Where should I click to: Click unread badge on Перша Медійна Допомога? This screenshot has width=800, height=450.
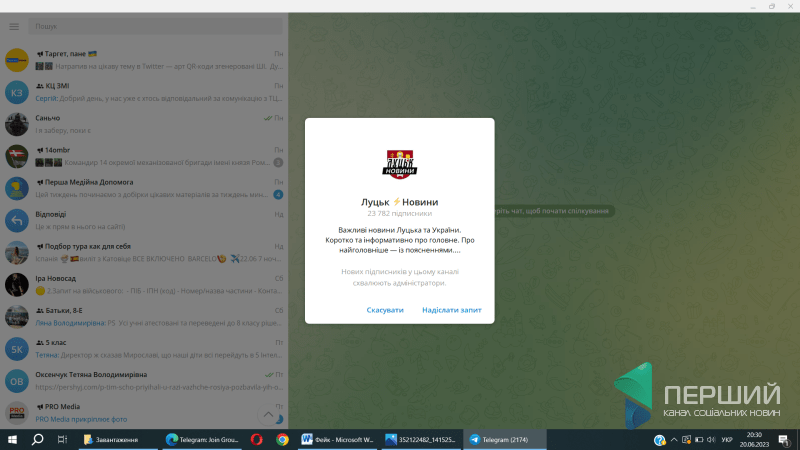[x=278, y=194]
